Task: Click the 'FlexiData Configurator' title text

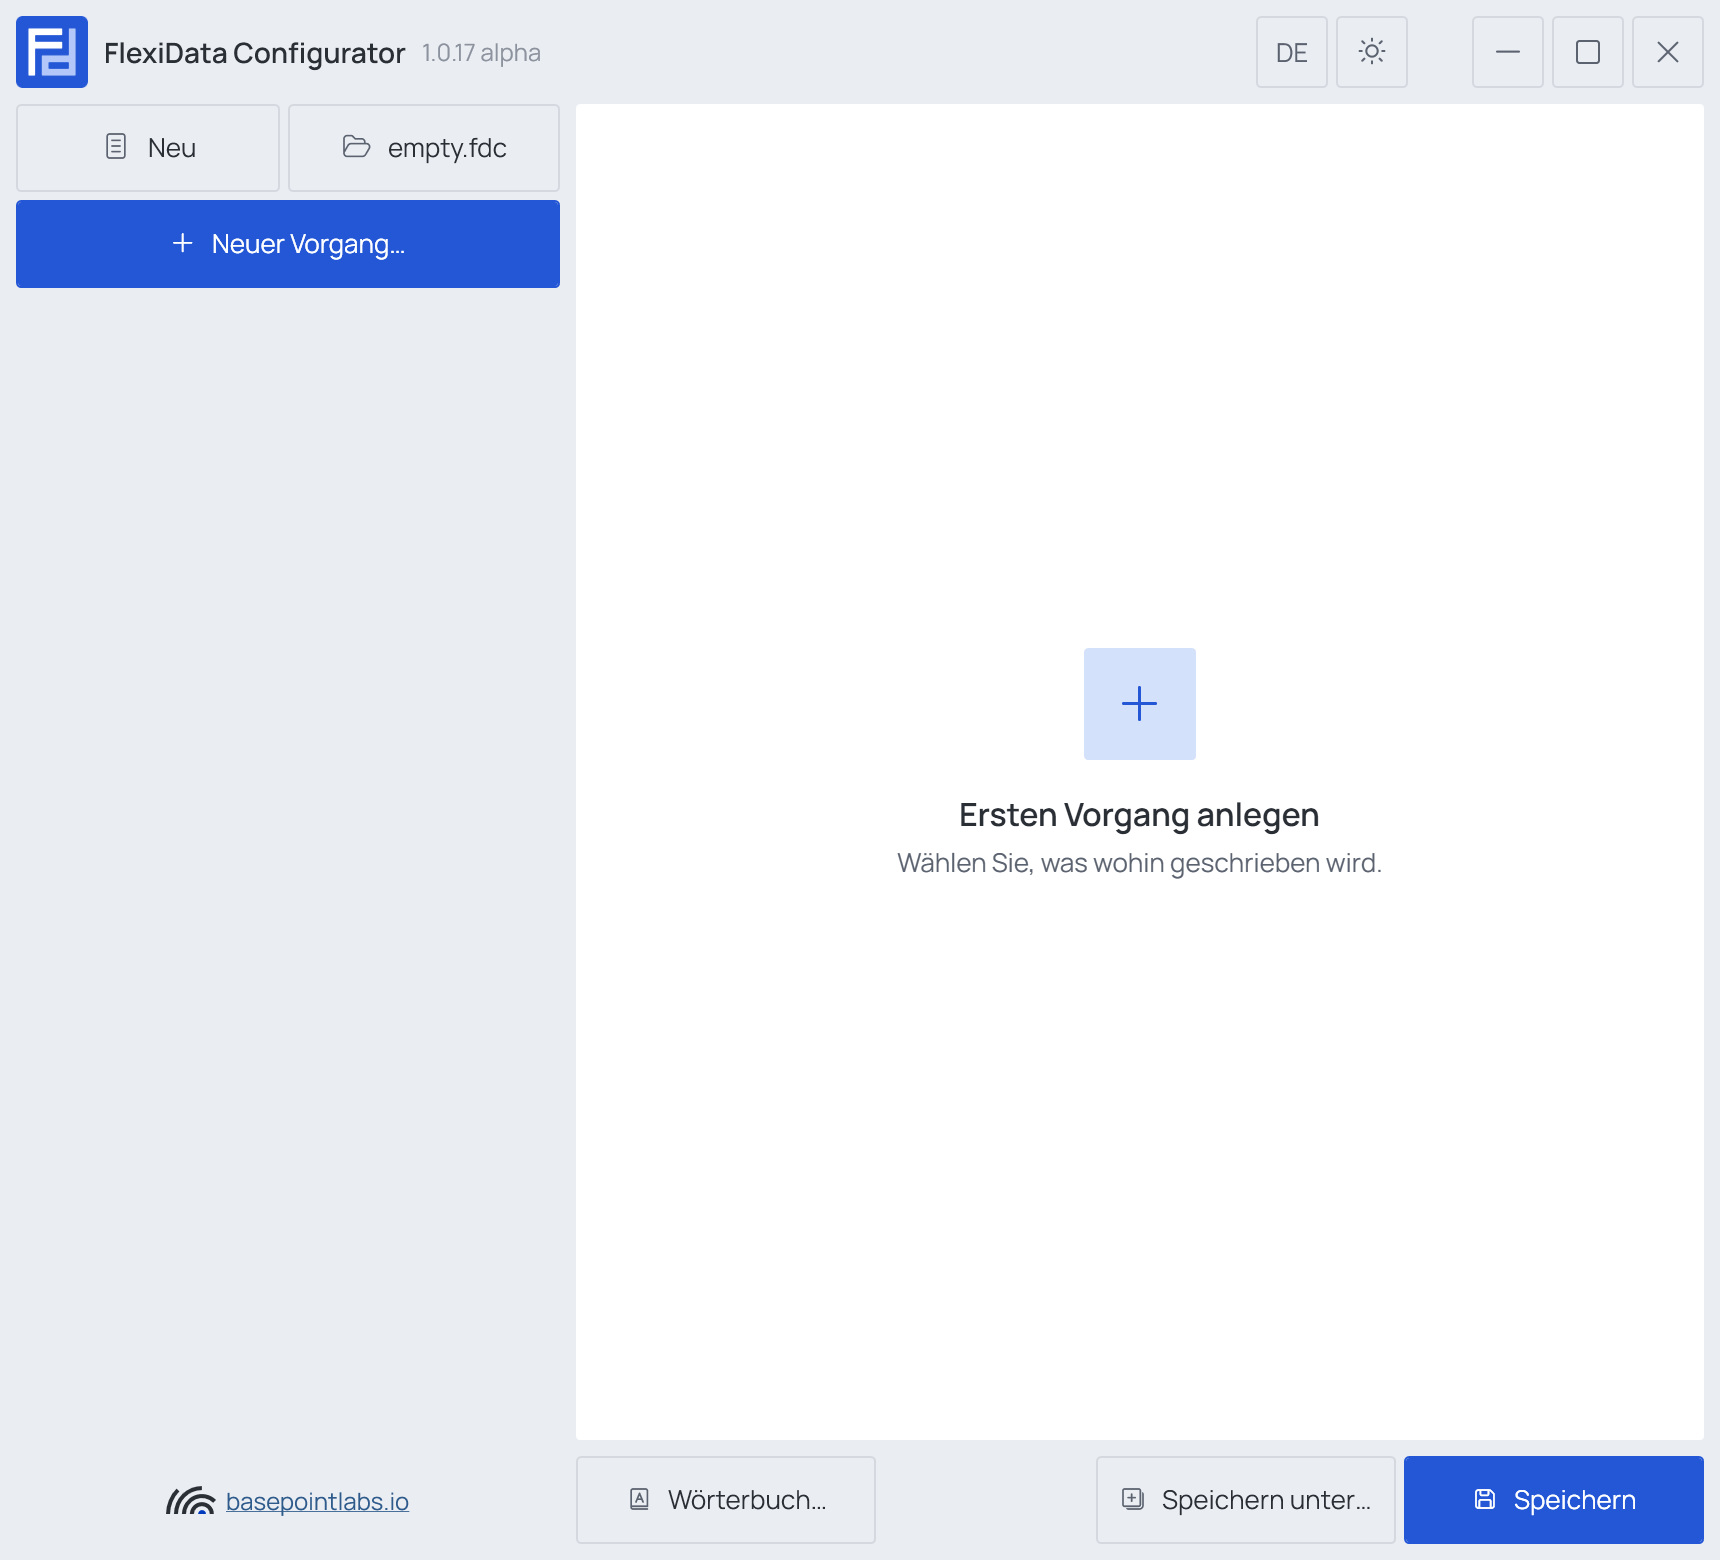Action: click(x=255, y=53)
